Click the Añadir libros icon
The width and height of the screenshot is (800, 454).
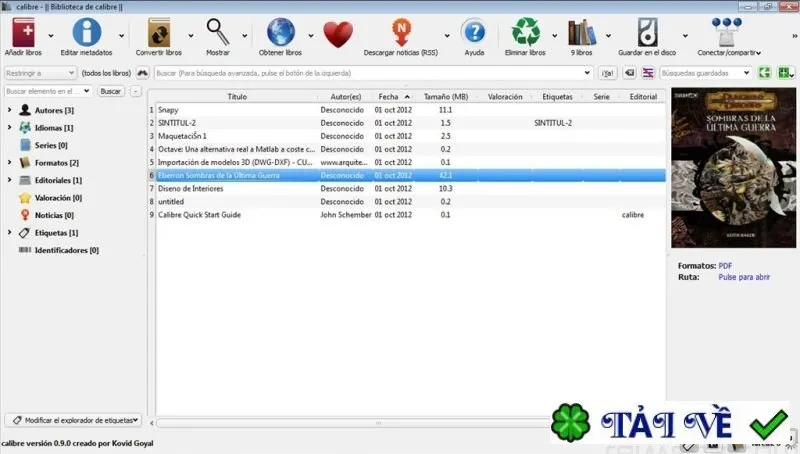coord(23,33)
